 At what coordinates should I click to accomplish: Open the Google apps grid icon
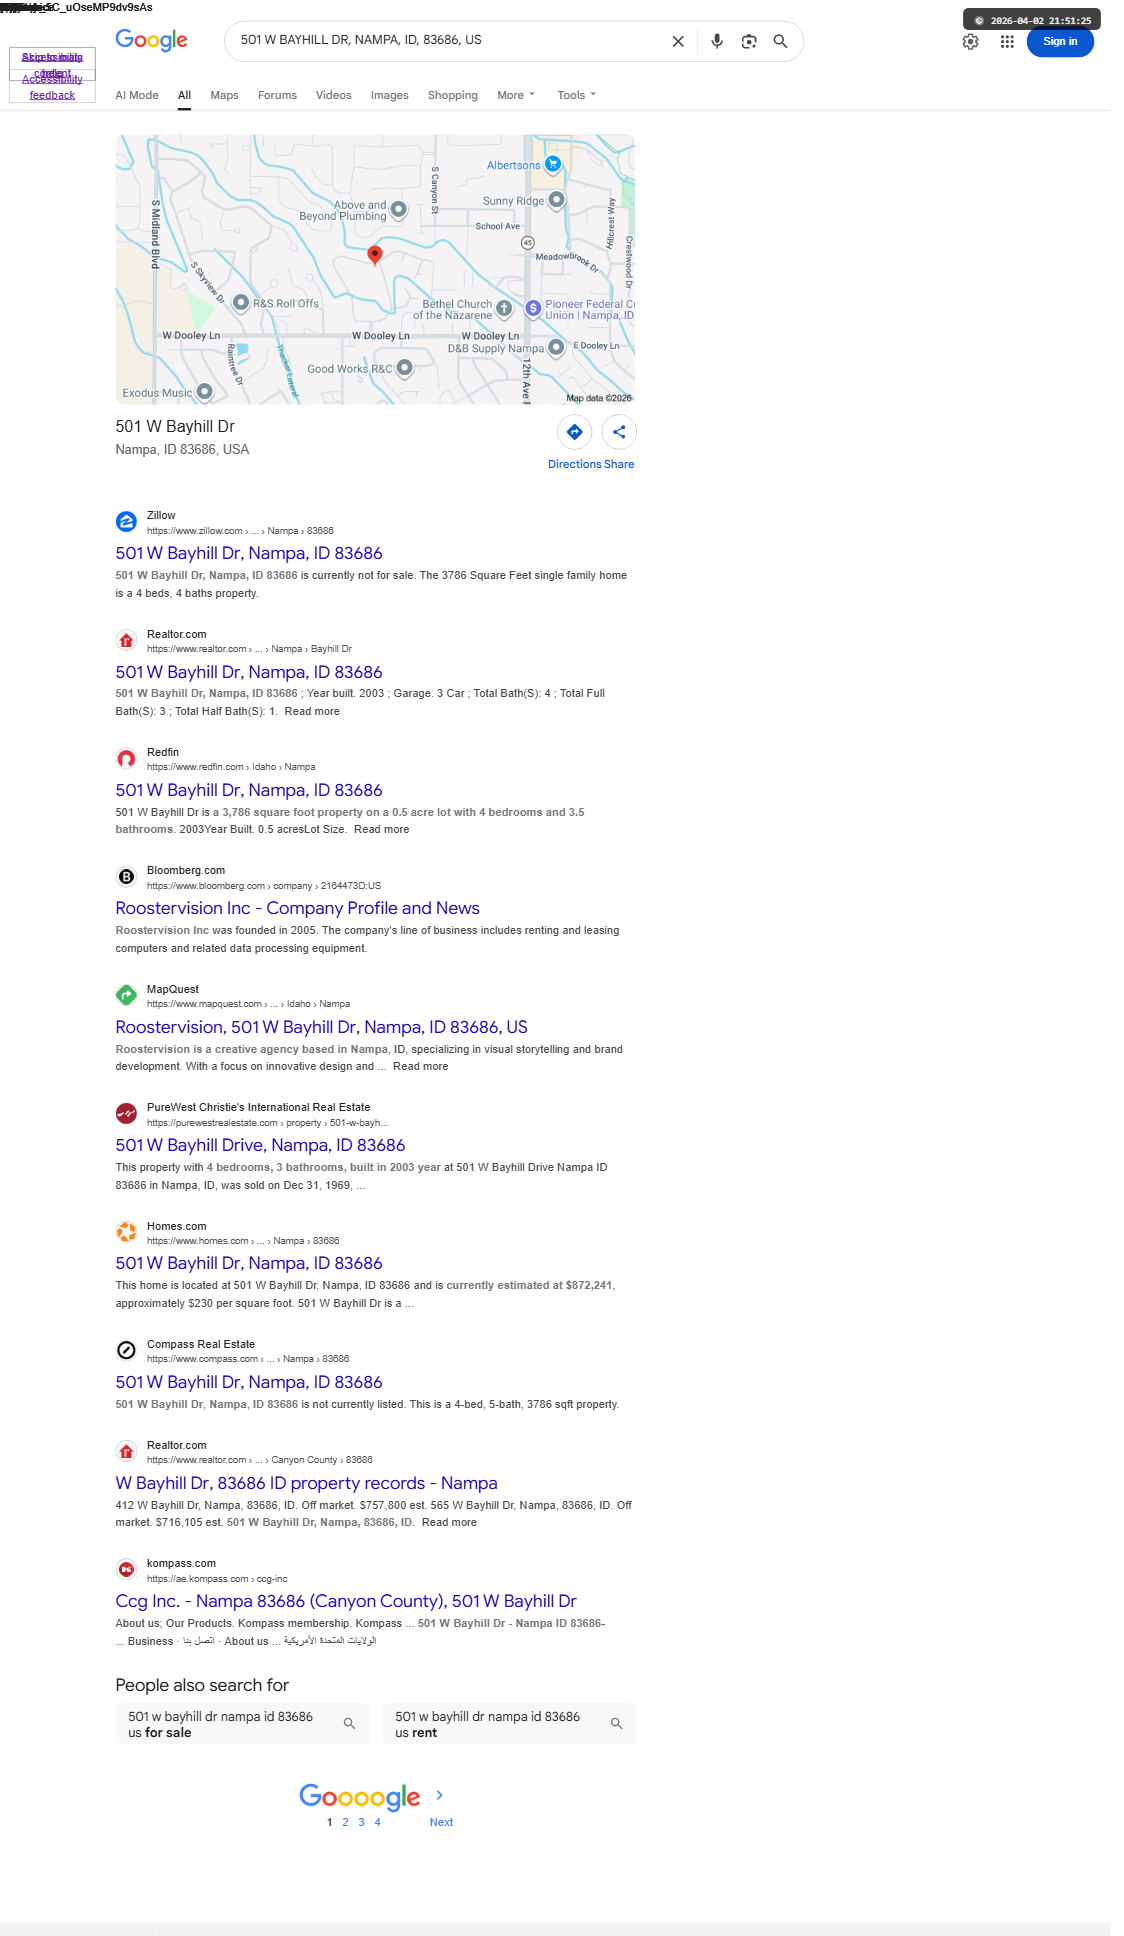[1007, 41]
